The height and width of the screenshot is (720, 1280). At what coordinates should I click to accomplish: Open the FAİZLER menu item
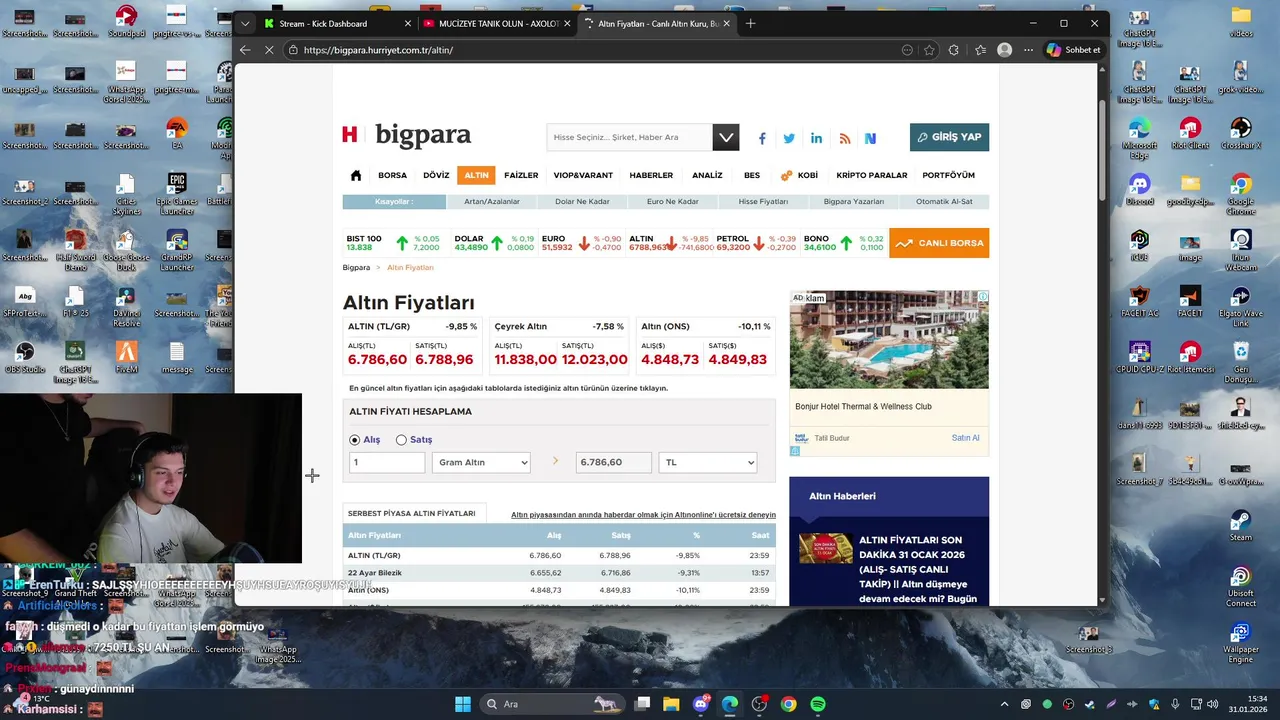[x=521, y=175]
